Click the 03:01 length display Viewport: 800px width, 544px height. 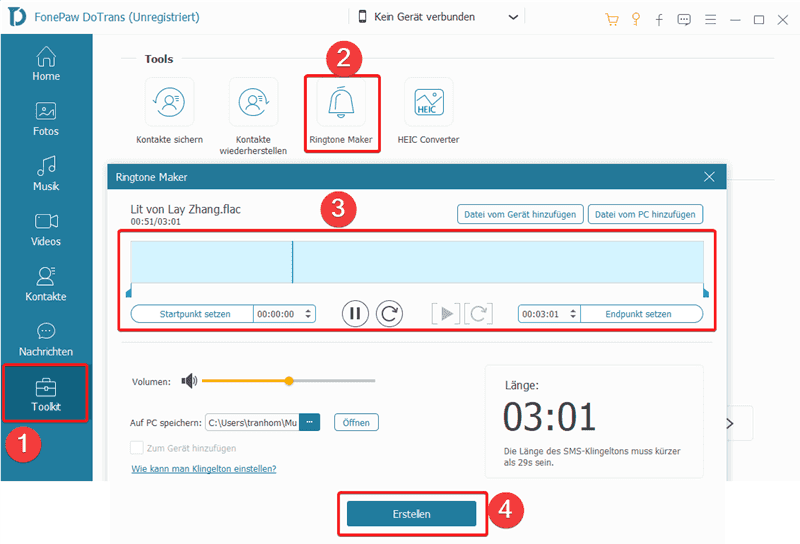(549, 417)
